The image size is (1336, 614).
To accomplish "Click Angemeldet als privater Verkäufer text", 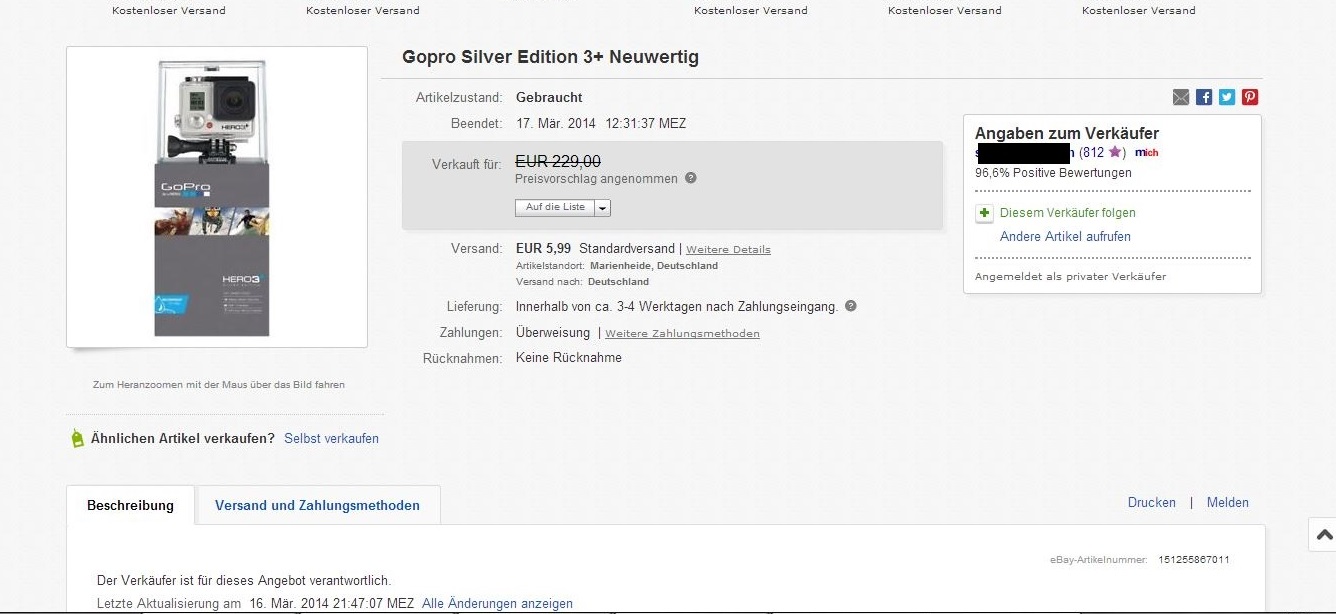I will pyautogui.click(x=1070, y=277).
